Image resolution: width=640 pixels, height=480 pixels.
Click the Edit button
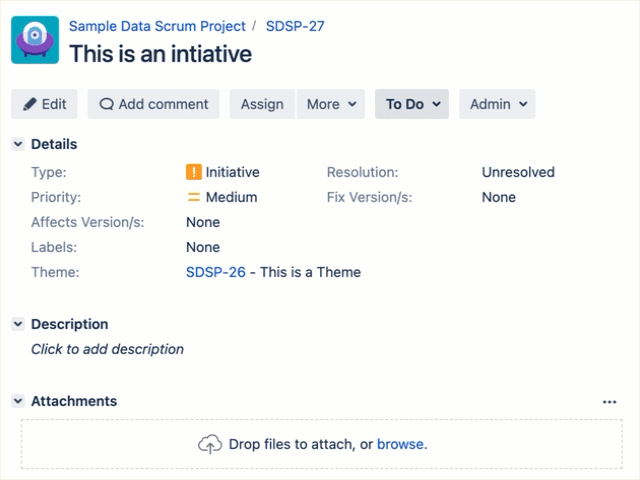pyautogui.click(x=44, y=104)
